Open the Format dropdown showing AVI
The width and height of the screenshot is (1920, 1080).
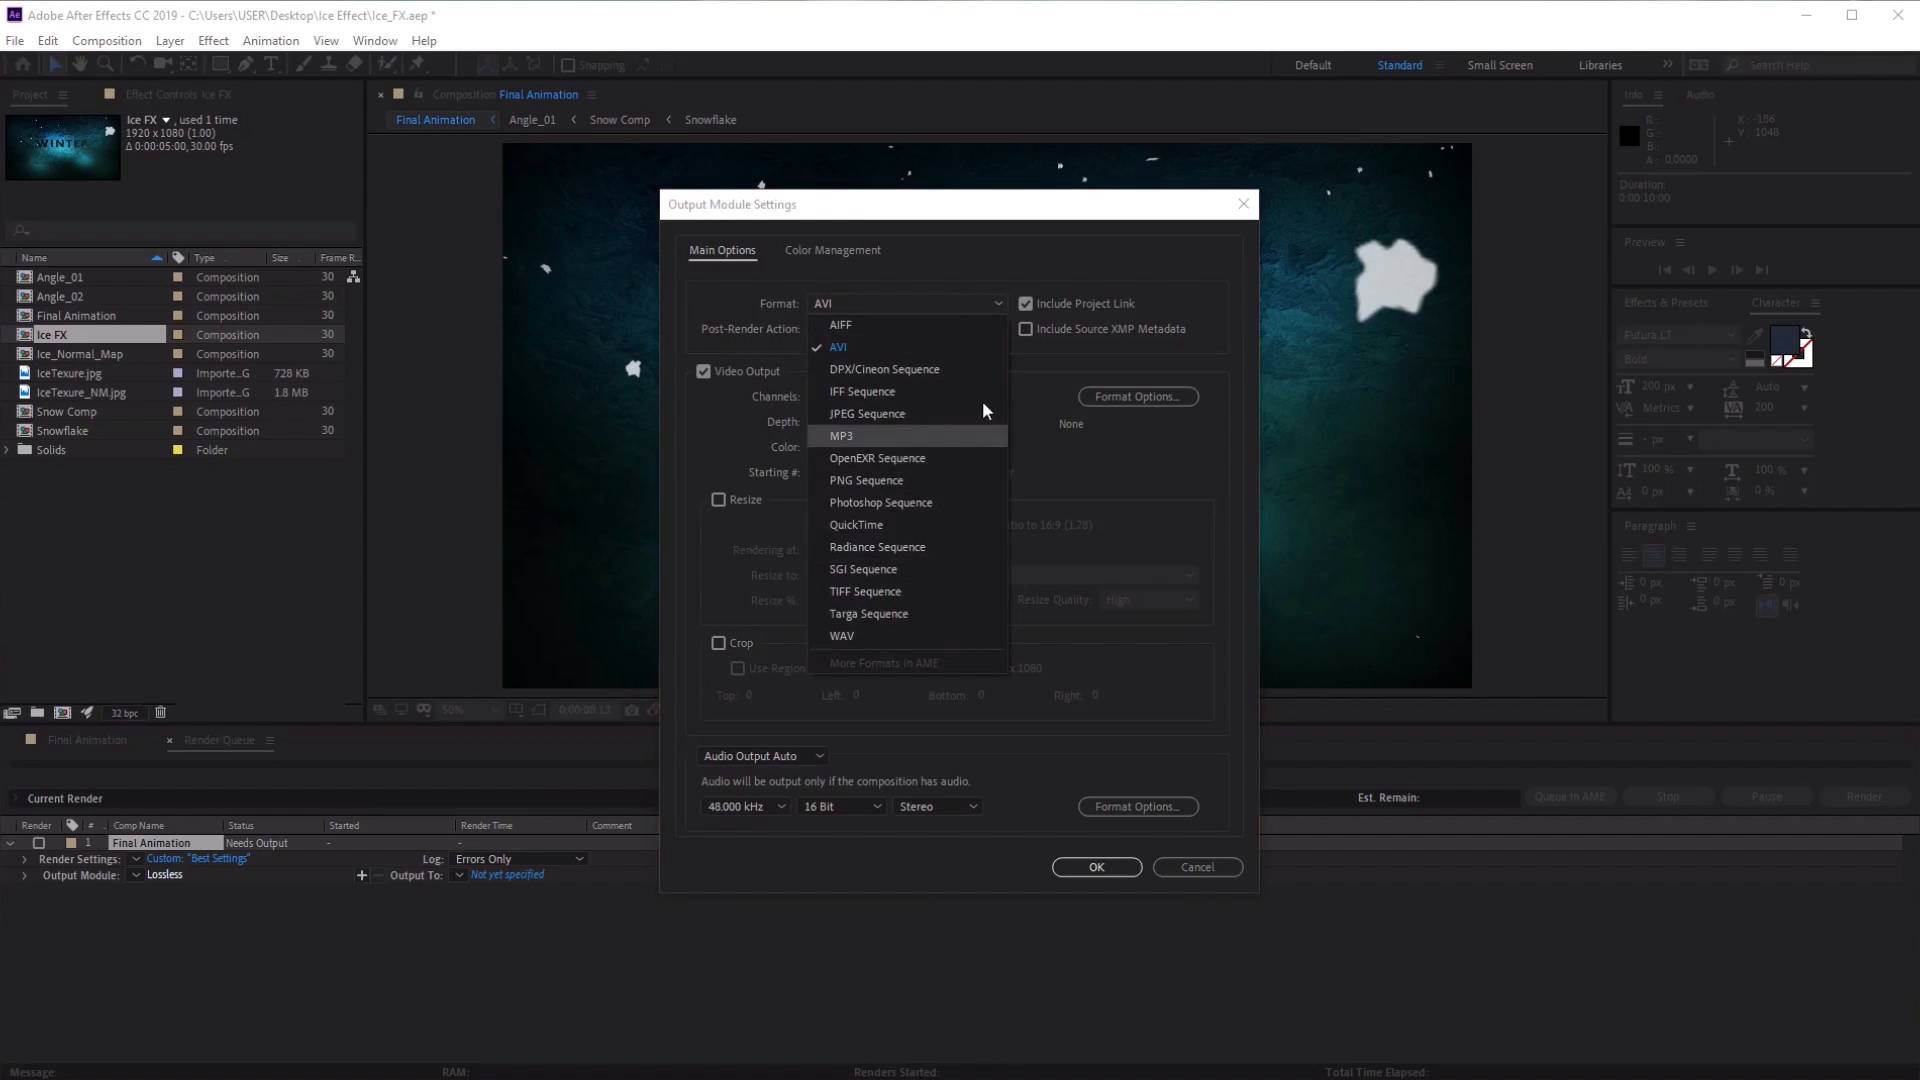point(906,303)
